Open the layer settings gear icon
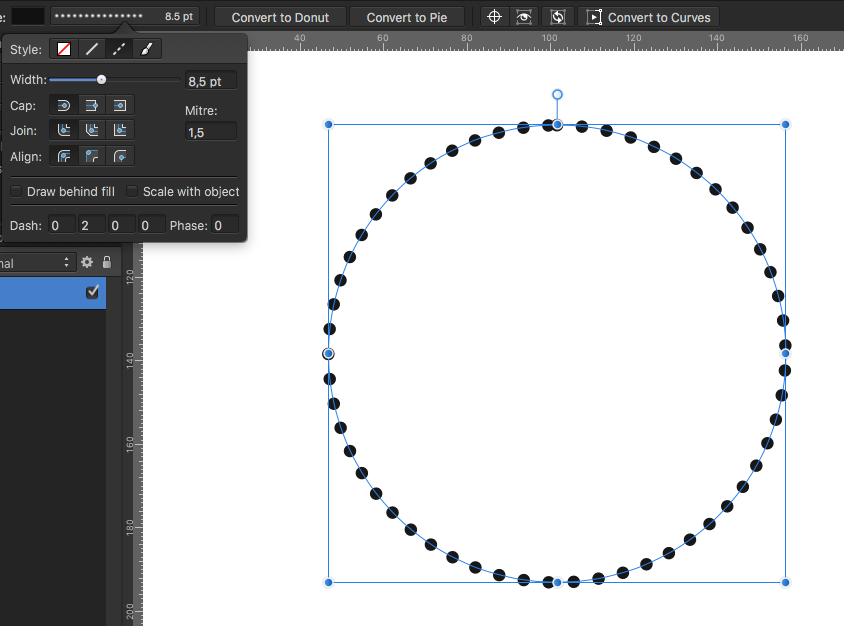This screenshot has width=844, height=626. pos(87,262)
